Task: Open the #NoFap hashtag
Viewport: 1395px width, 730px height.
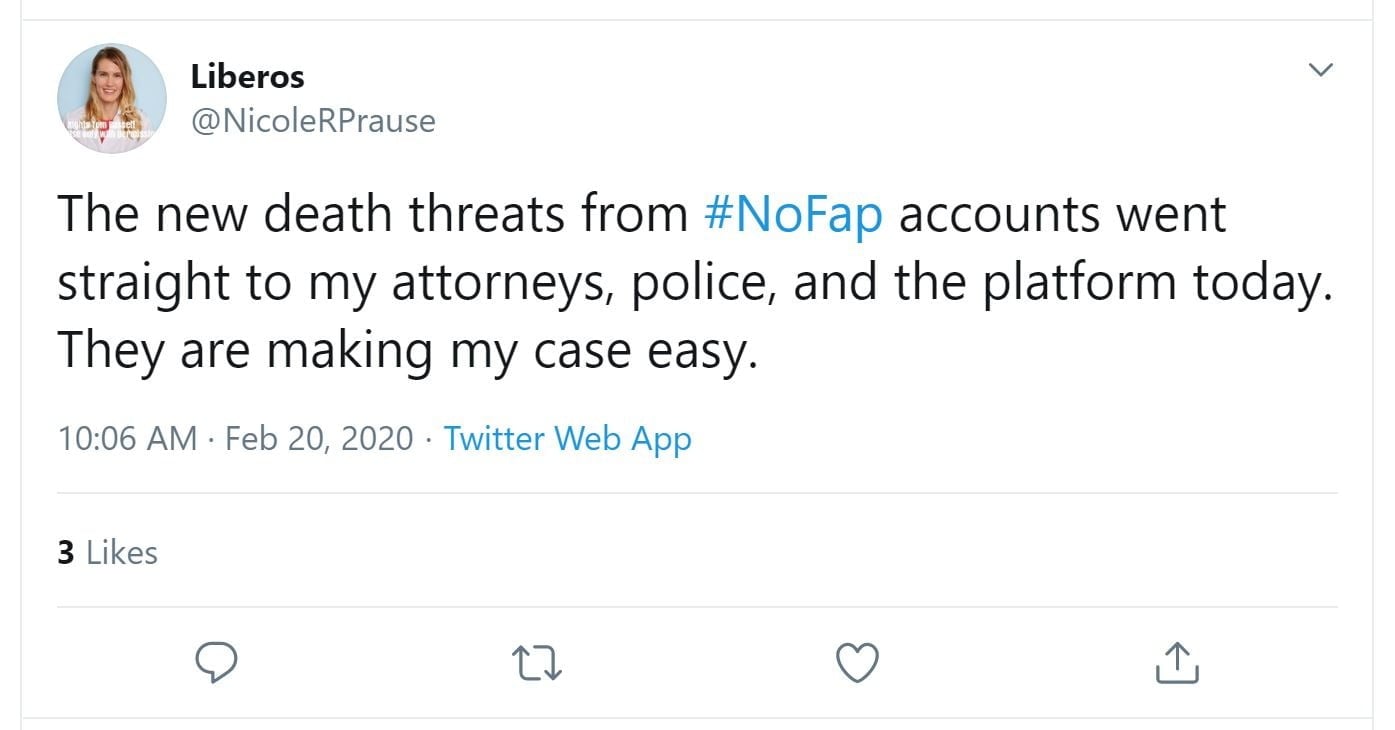Action: point(794,215)
